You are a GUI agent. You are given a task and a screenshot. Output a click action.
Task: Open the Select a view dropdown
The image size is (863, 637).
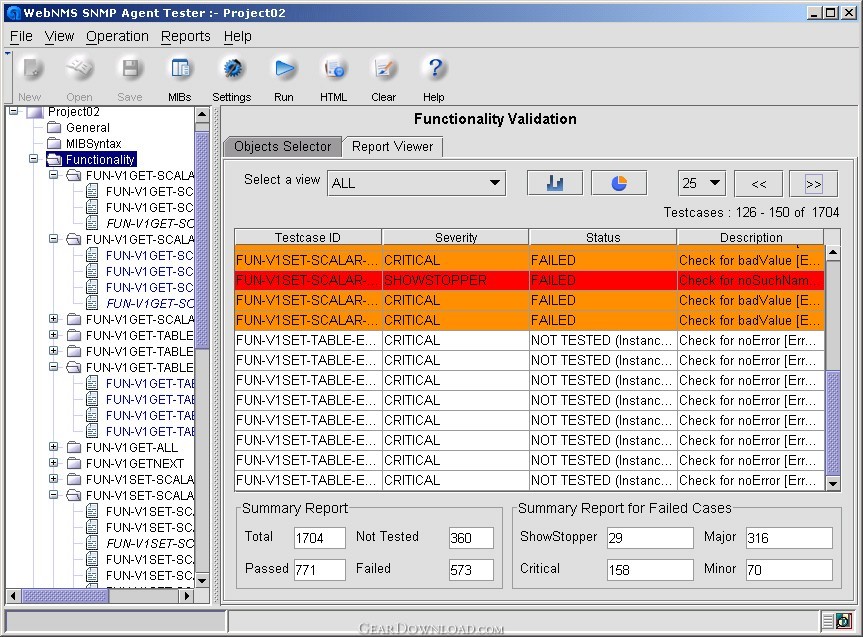[416, 183]
